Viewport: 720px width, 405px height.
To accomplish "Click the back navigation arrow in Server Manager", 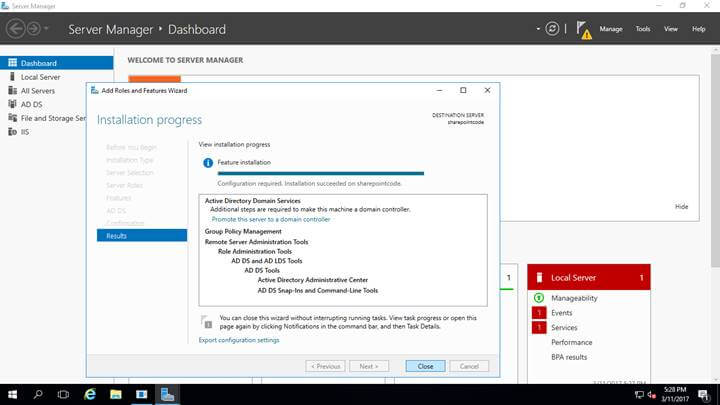I will (x=15, y=29).
